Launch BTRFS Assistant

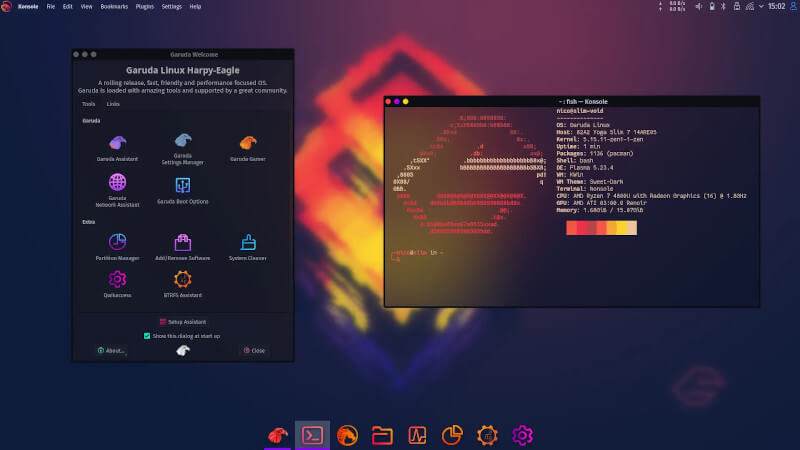(183, 284)
